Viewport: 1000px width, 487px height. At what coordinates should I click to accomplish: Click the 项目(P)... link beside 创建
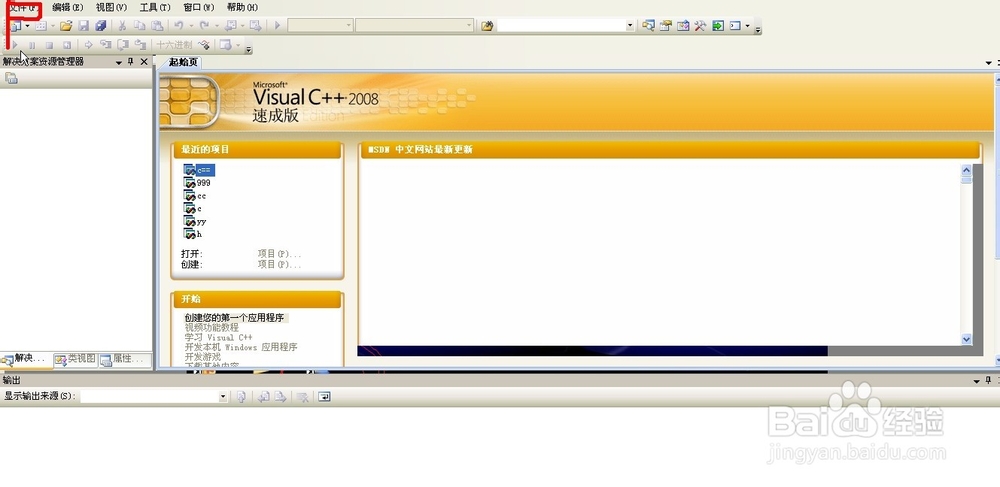coord(279,265)
